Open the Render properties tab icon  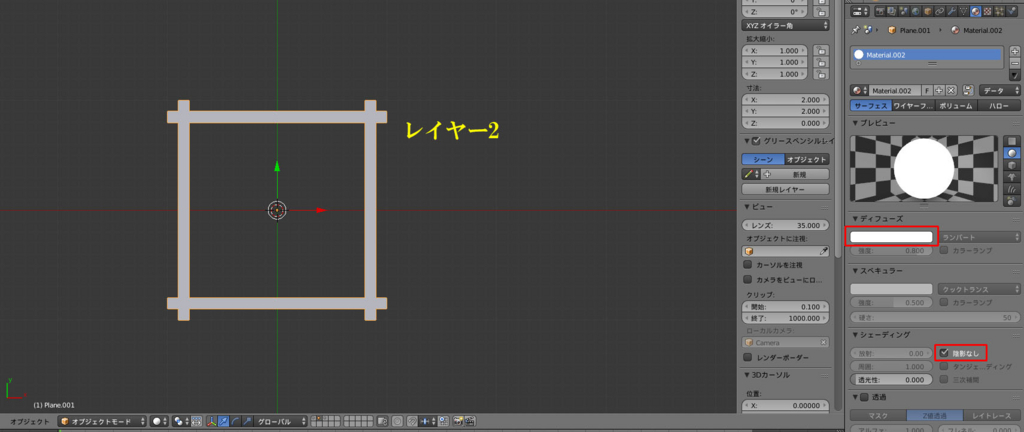880,11
